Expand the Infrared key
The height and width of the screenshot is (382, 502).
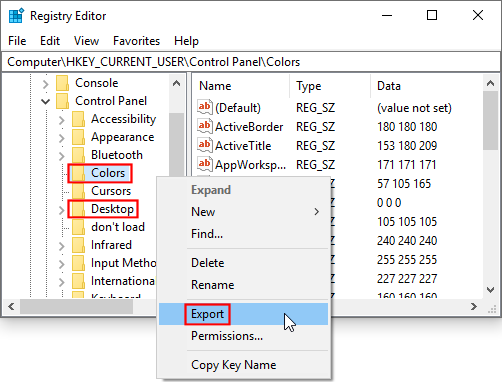(x=62, y=246)
